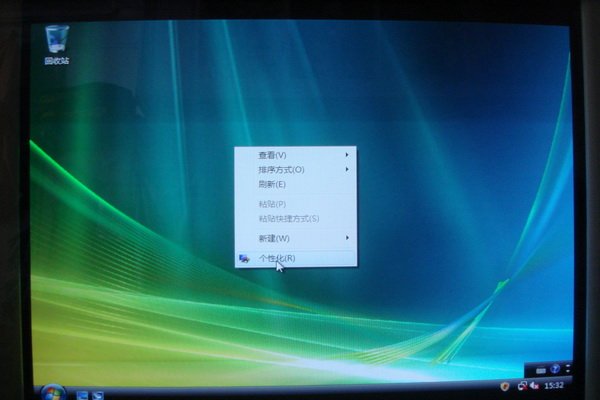Expand the 新建(W) submenu arrow
Image resolution: width=600 pixels, height=400 pixels.
point(347,238)
